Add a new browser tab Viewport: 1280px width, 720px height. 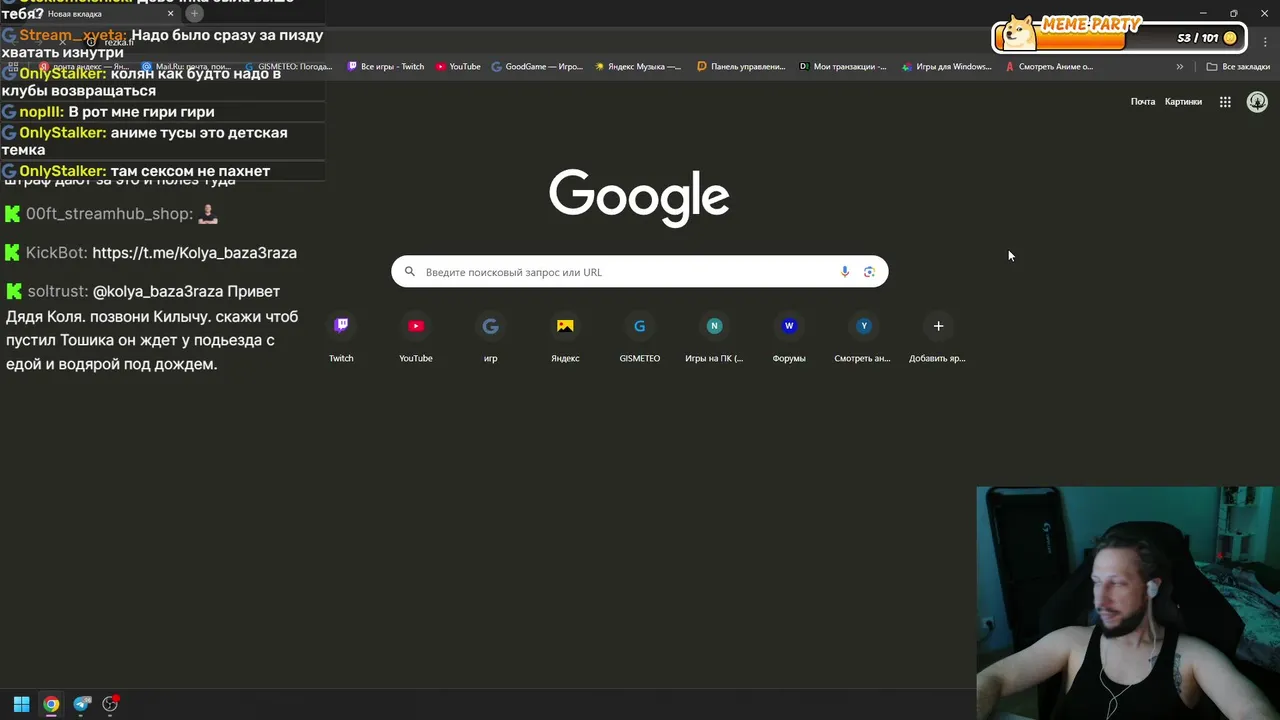coord(195,14)
